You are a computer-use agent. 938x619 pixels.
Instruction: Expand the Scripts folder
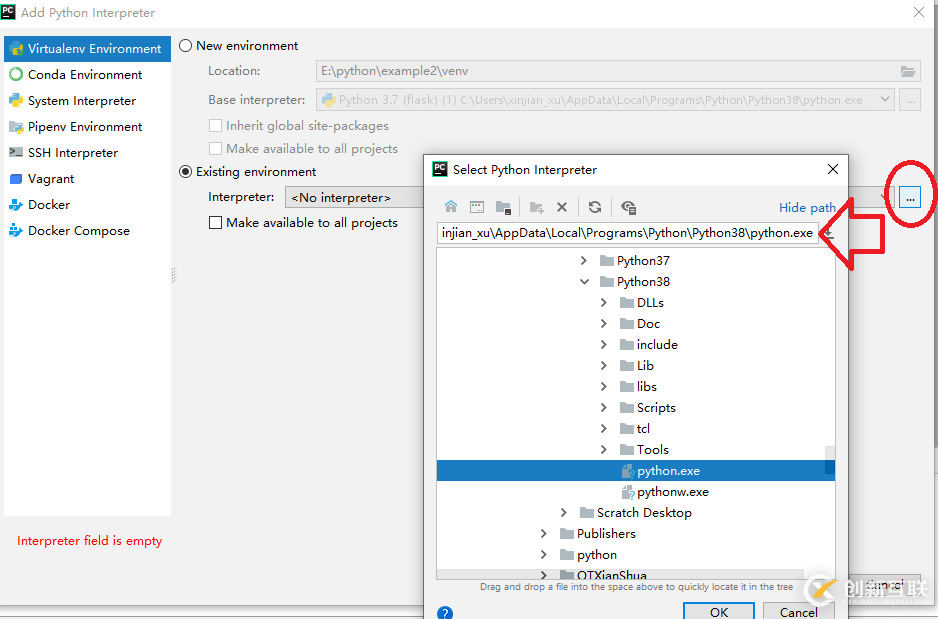(x=604, y=407)
